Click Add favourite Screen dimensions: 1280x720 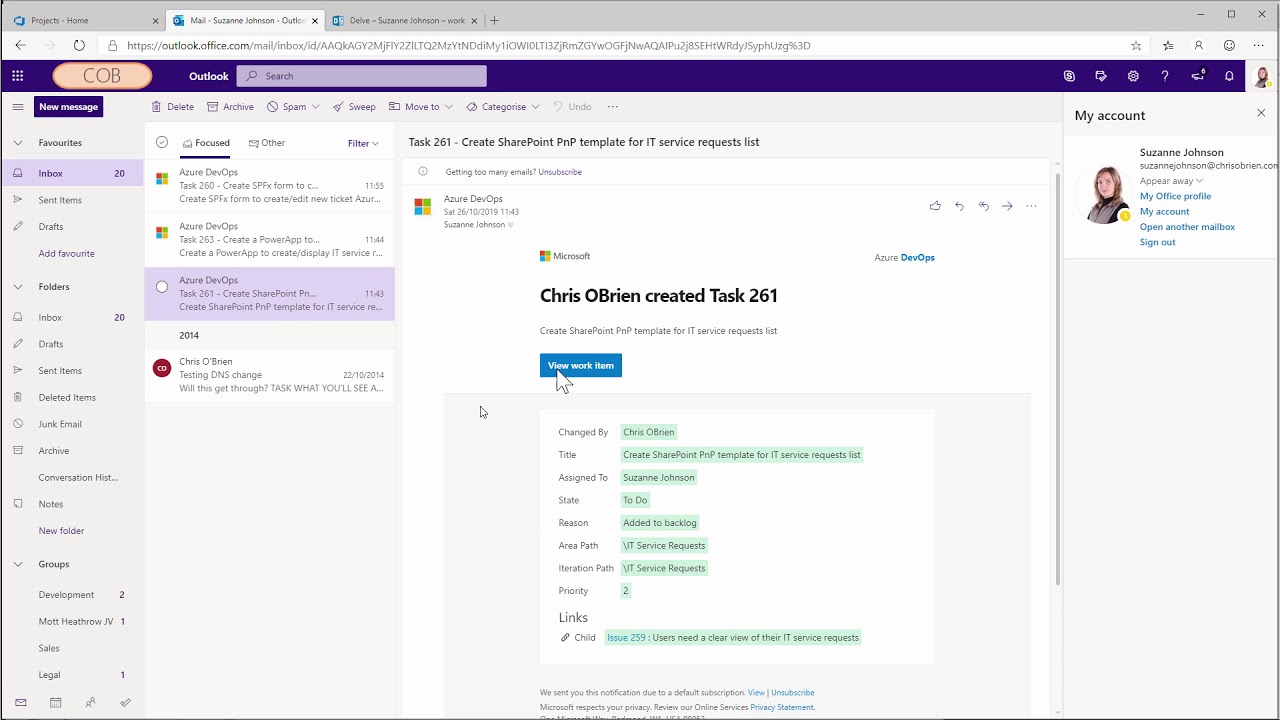[66, 254]
